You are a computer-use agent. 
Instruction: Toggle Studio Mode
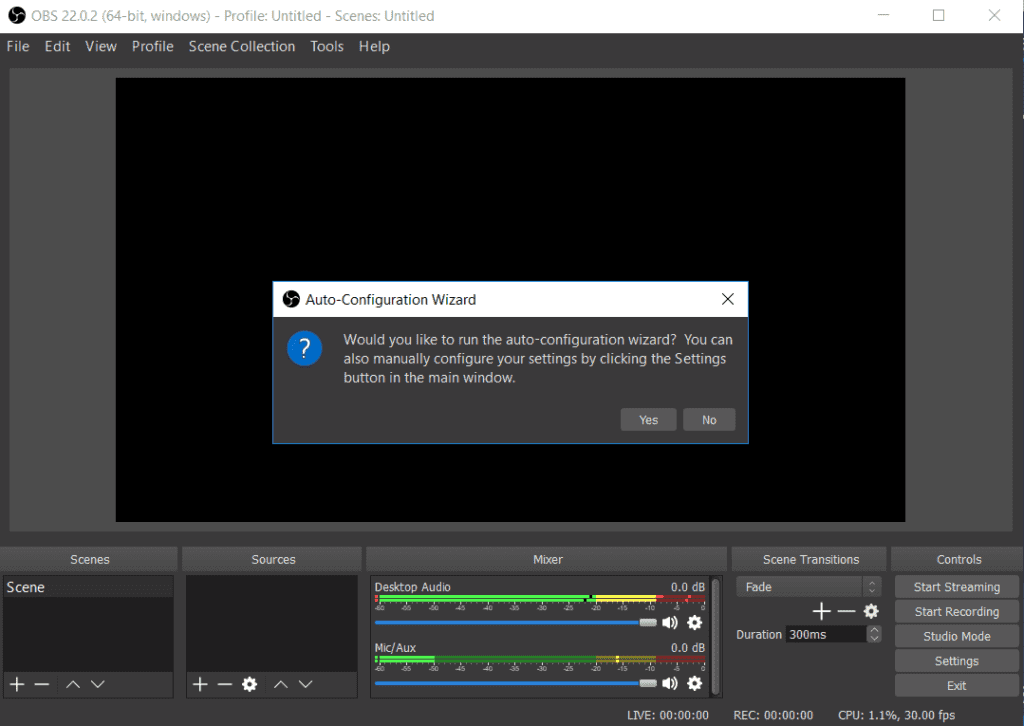point(956,636)
